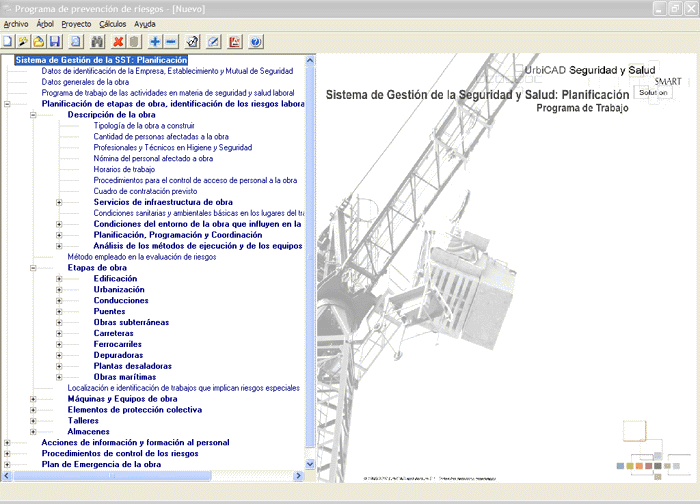Expand the Carreteras node

59,333
